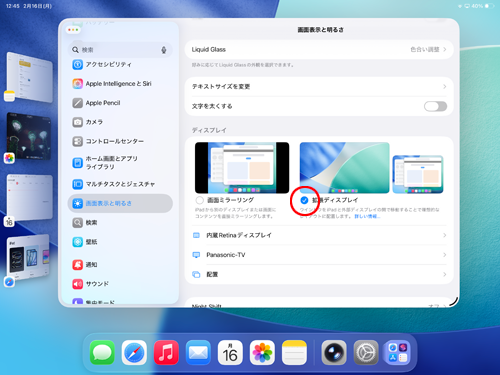Click the Liquid Glass row
Screen dimensions: 500x375
[x=319, y=49]
